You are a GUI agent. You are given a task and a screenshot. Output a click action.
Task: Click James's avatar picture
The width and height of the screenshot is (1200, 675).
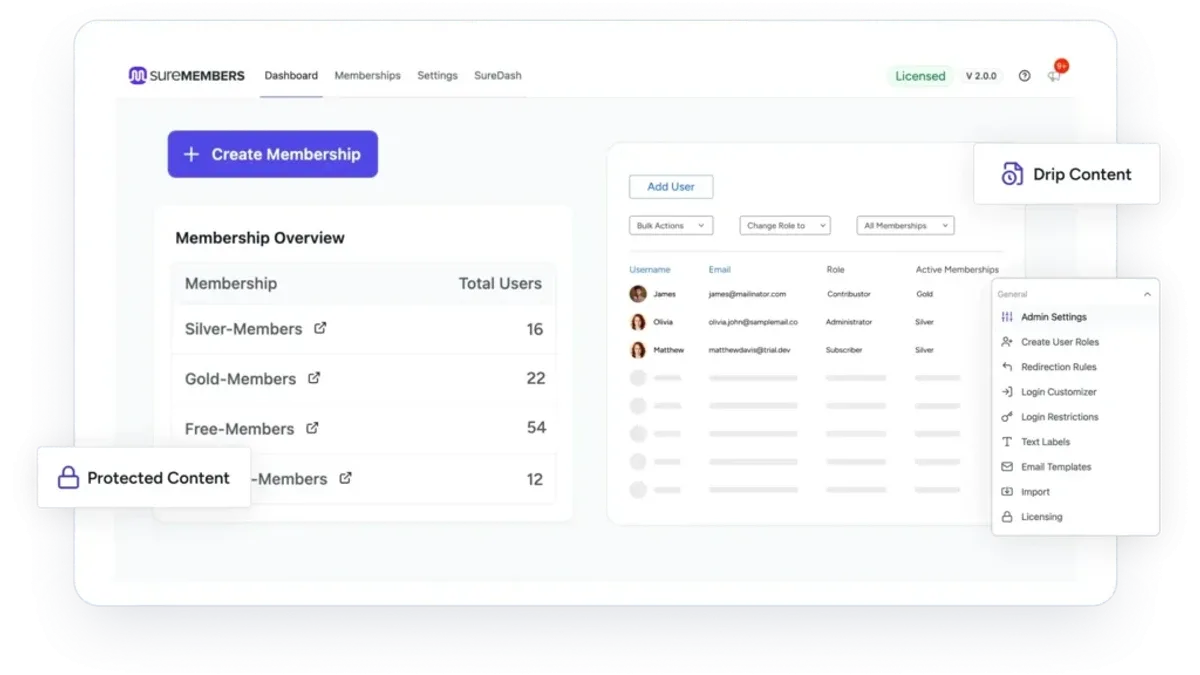point(638,294)
